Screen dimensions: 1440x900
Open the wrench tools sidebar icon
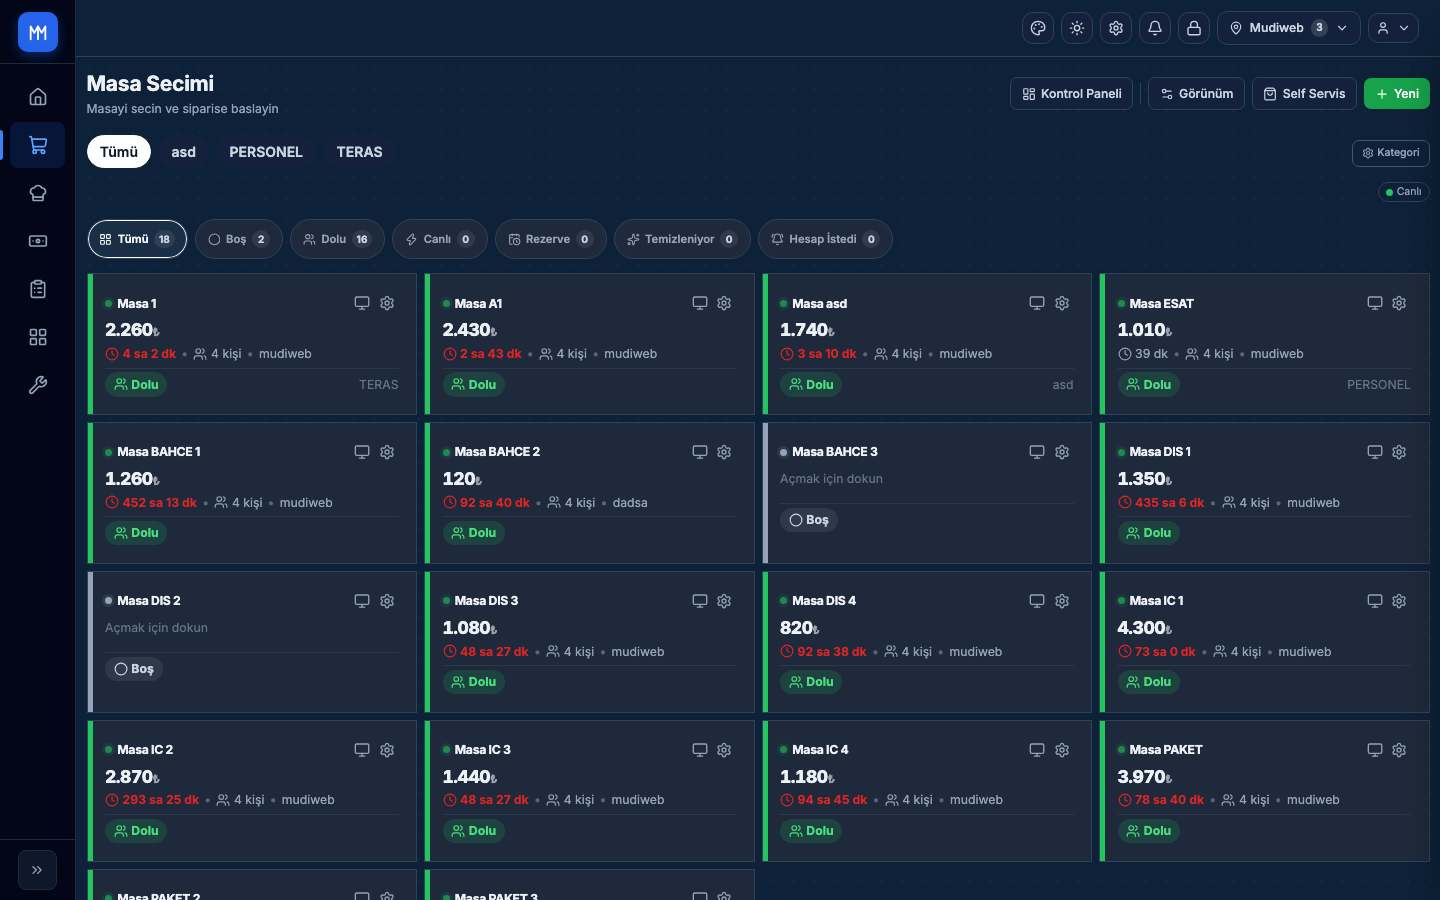pyautogui.click(x=38, y=385)
